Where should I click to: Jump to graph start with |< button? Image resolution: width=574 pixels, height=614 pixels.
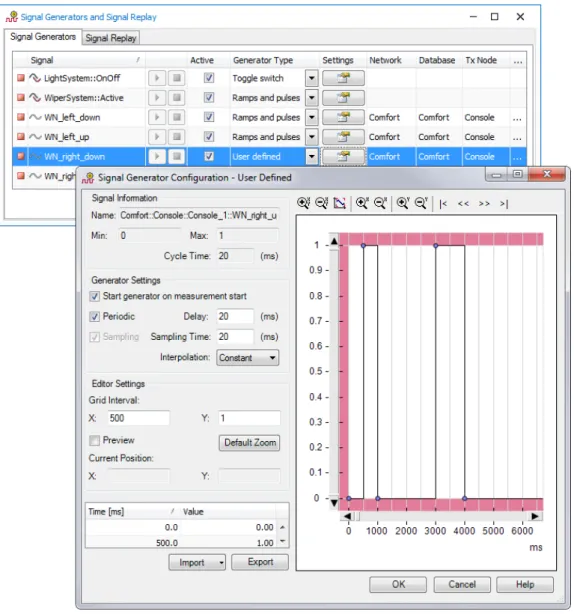click(443, 204)
